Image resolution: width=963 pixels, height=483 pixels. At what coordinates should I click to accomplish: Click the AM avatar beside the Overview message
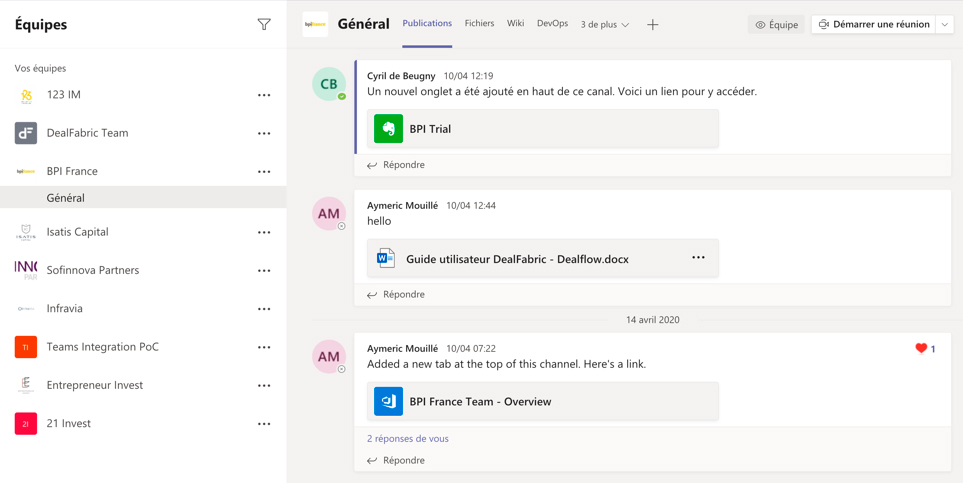(x=329, y=356)
